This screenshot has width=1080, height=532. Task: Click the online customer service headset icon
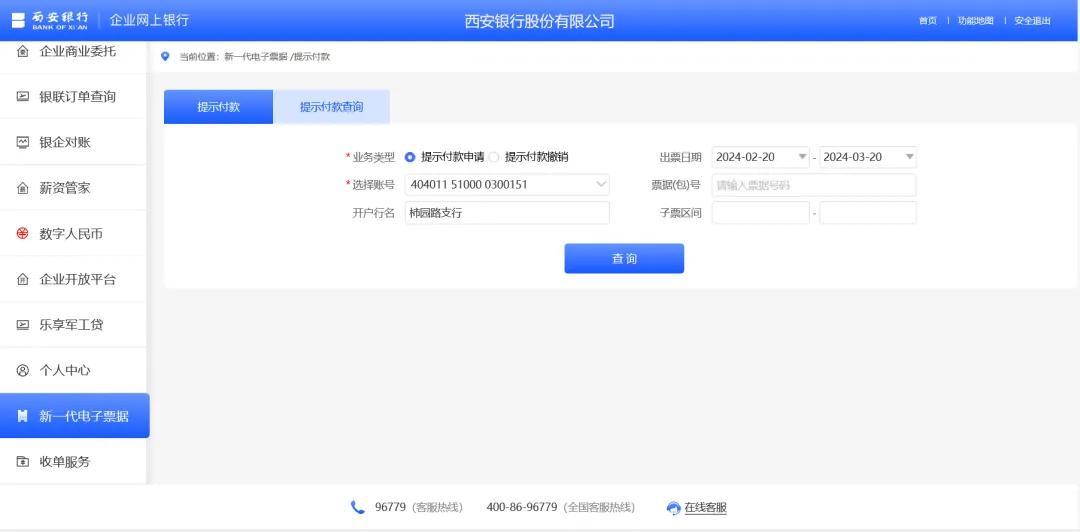(x=674, y=508)
